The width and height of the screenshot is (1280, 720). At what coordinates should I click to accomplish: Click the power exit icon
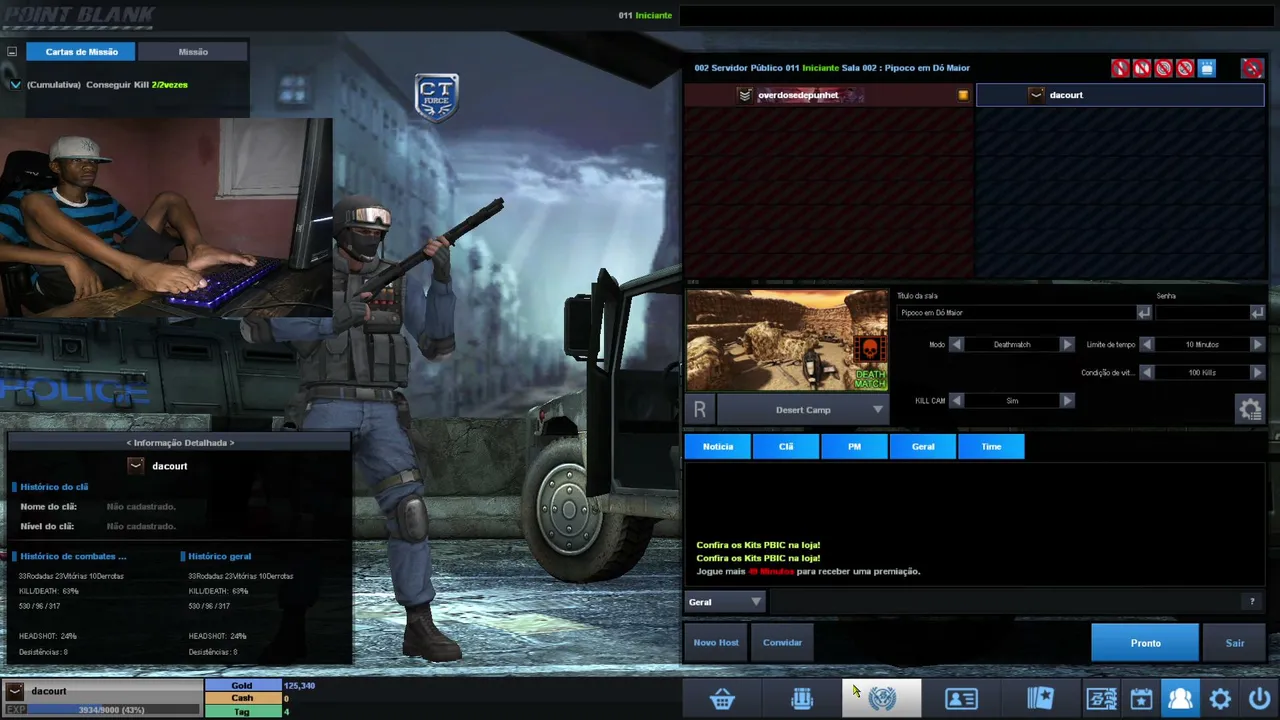pyautogui.click(x=1259, y=699)
